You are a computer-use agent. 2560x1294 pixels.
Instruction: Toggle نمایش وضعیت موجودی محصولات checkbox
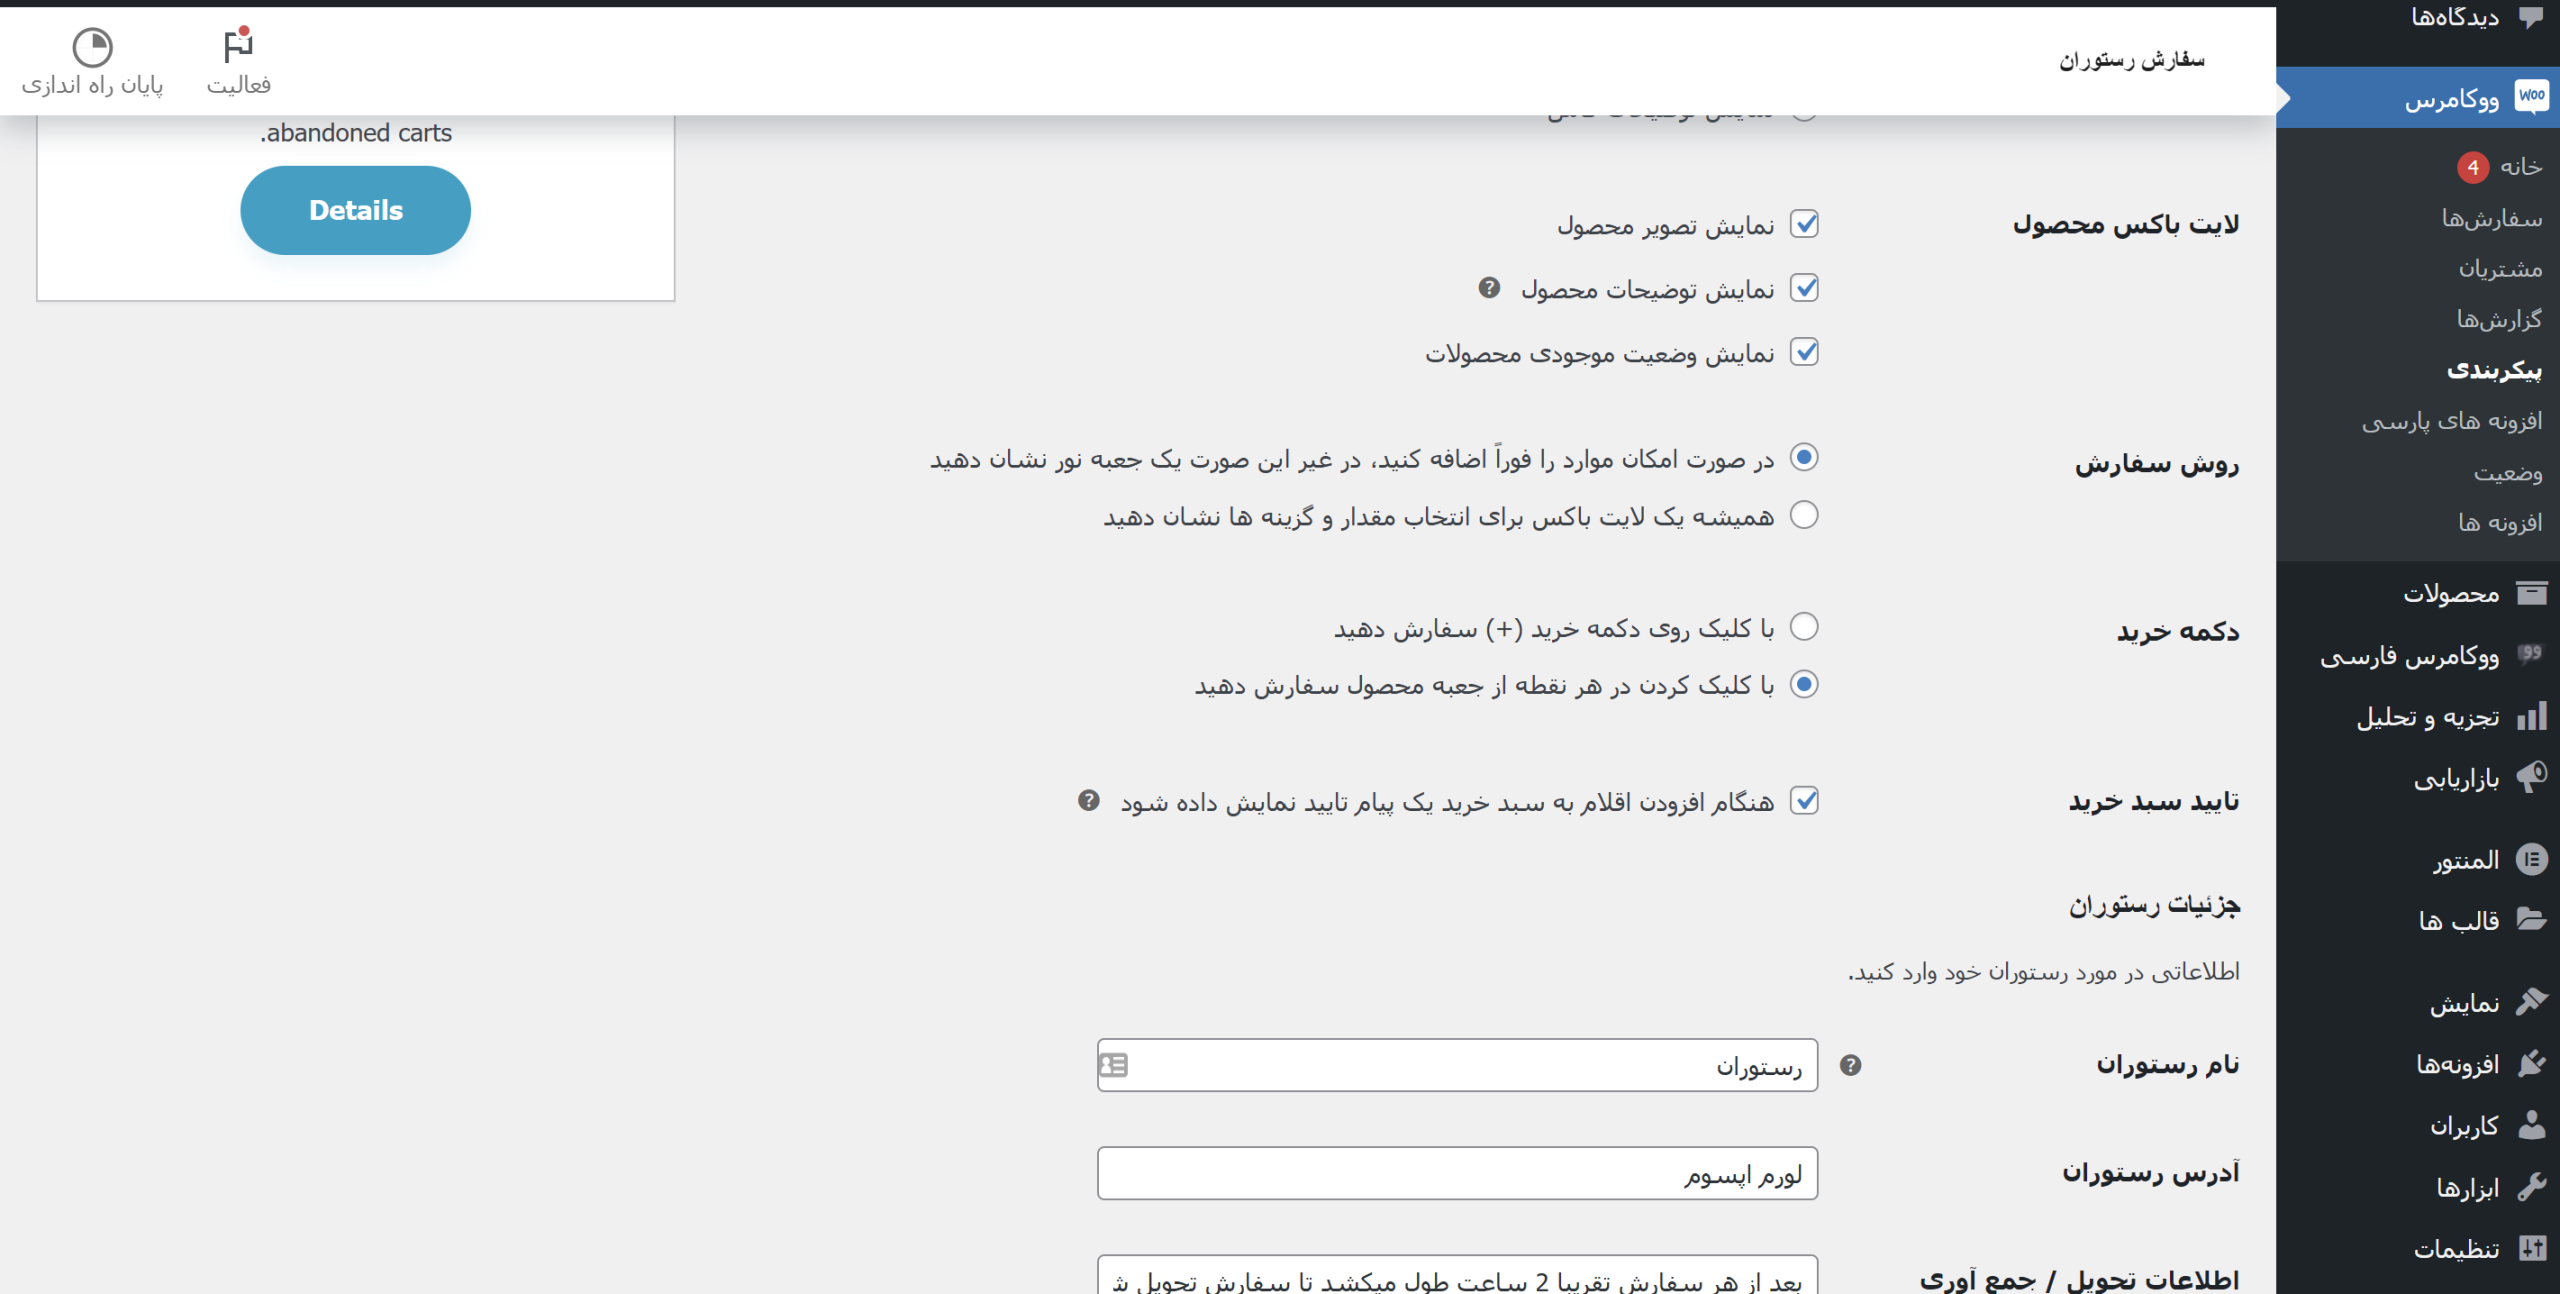1804,352
